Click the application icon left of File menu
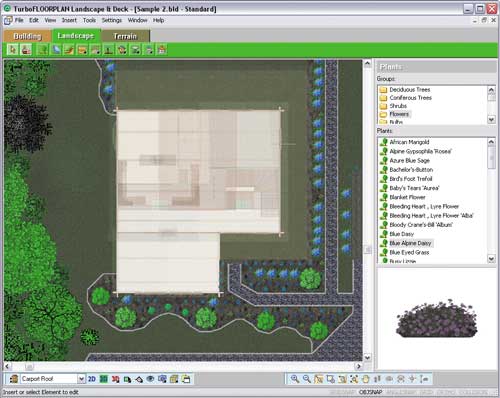This screenshot has width=500, height=398. click(8, 20)
